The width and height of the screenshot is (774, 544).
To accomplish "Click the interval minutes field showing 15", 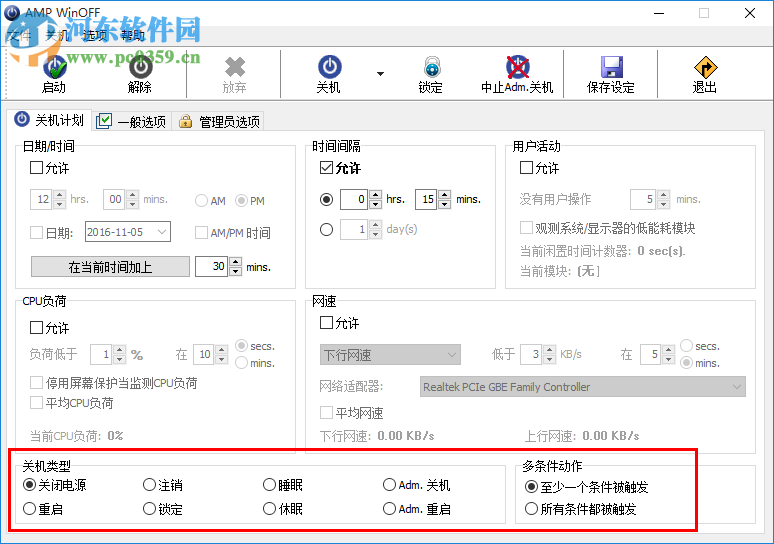I will (426, 199).
